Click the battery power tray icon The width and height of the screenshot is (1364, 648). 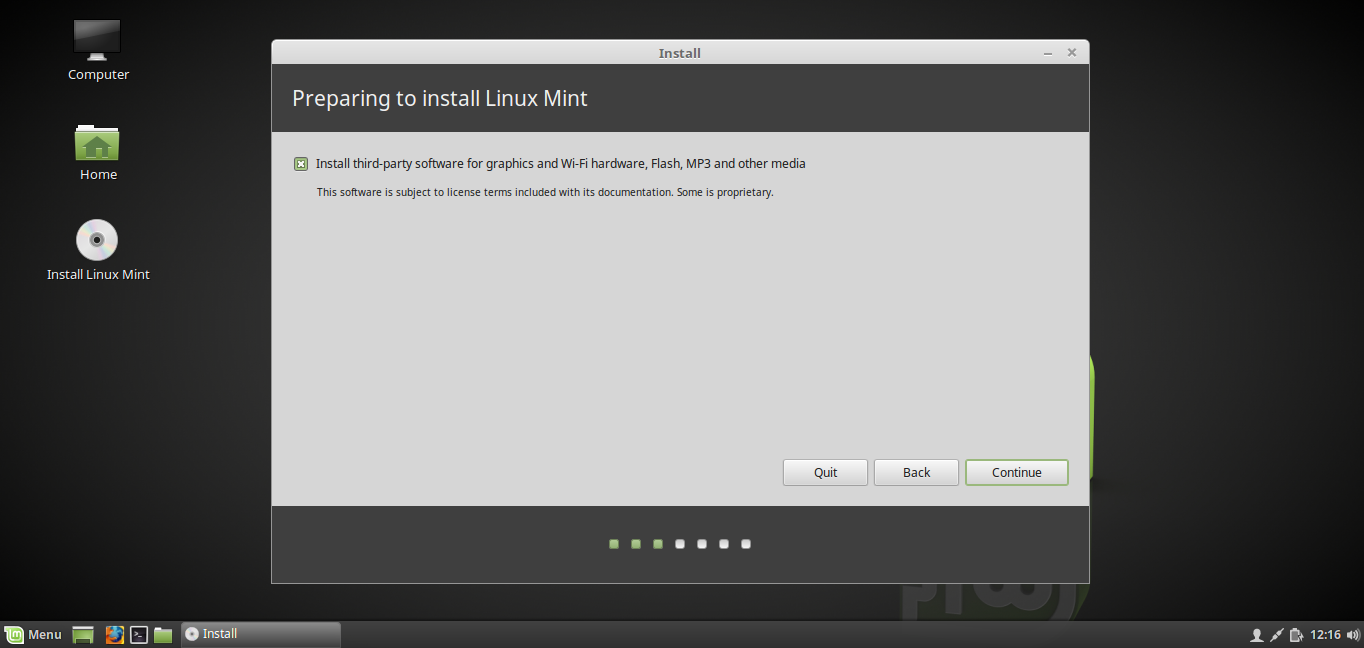point(1296,635)
